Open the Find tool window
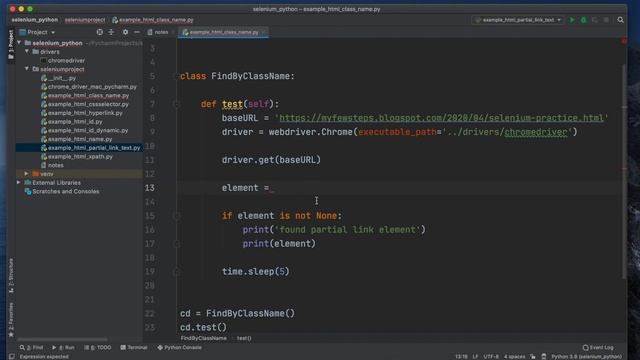 click(x=31, y=347)
